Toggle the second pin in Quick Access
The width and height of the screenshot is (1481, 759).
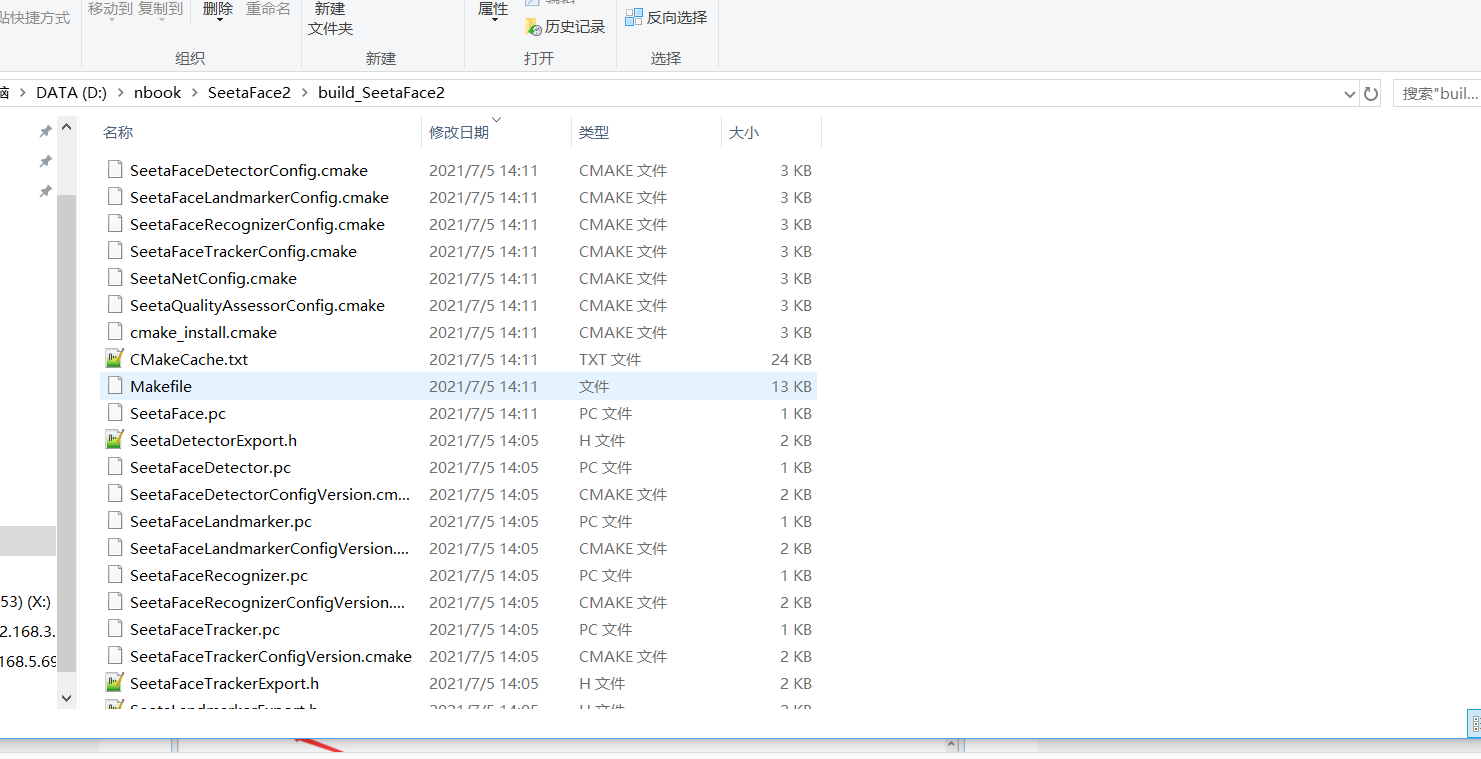pyautogui.click(x=44, y=161)
